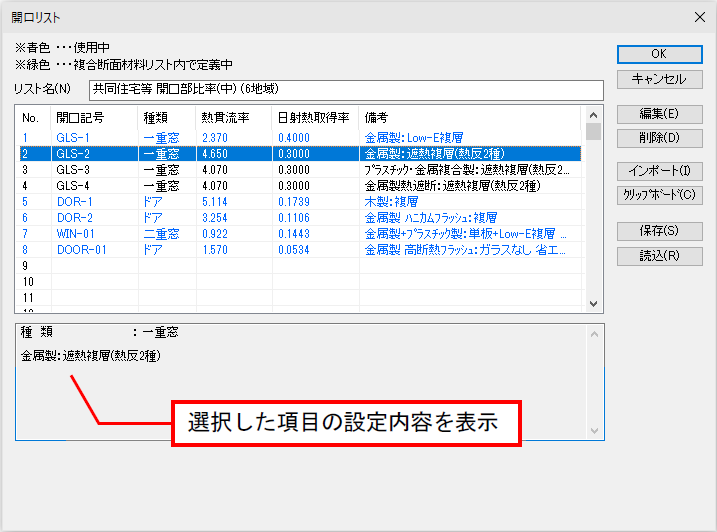Save the list with 保存(S)
The height and width of the screenshot is (532, 717).
pyautogui.click(x=659, y=231)
